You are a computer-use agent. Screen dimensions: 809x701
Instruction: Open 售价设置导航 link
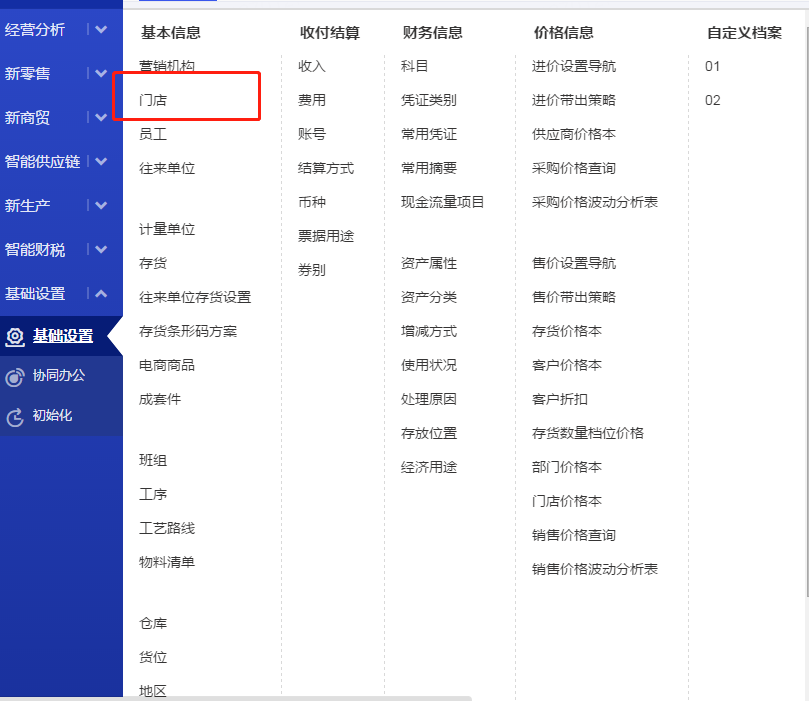(x=574, y=263)
